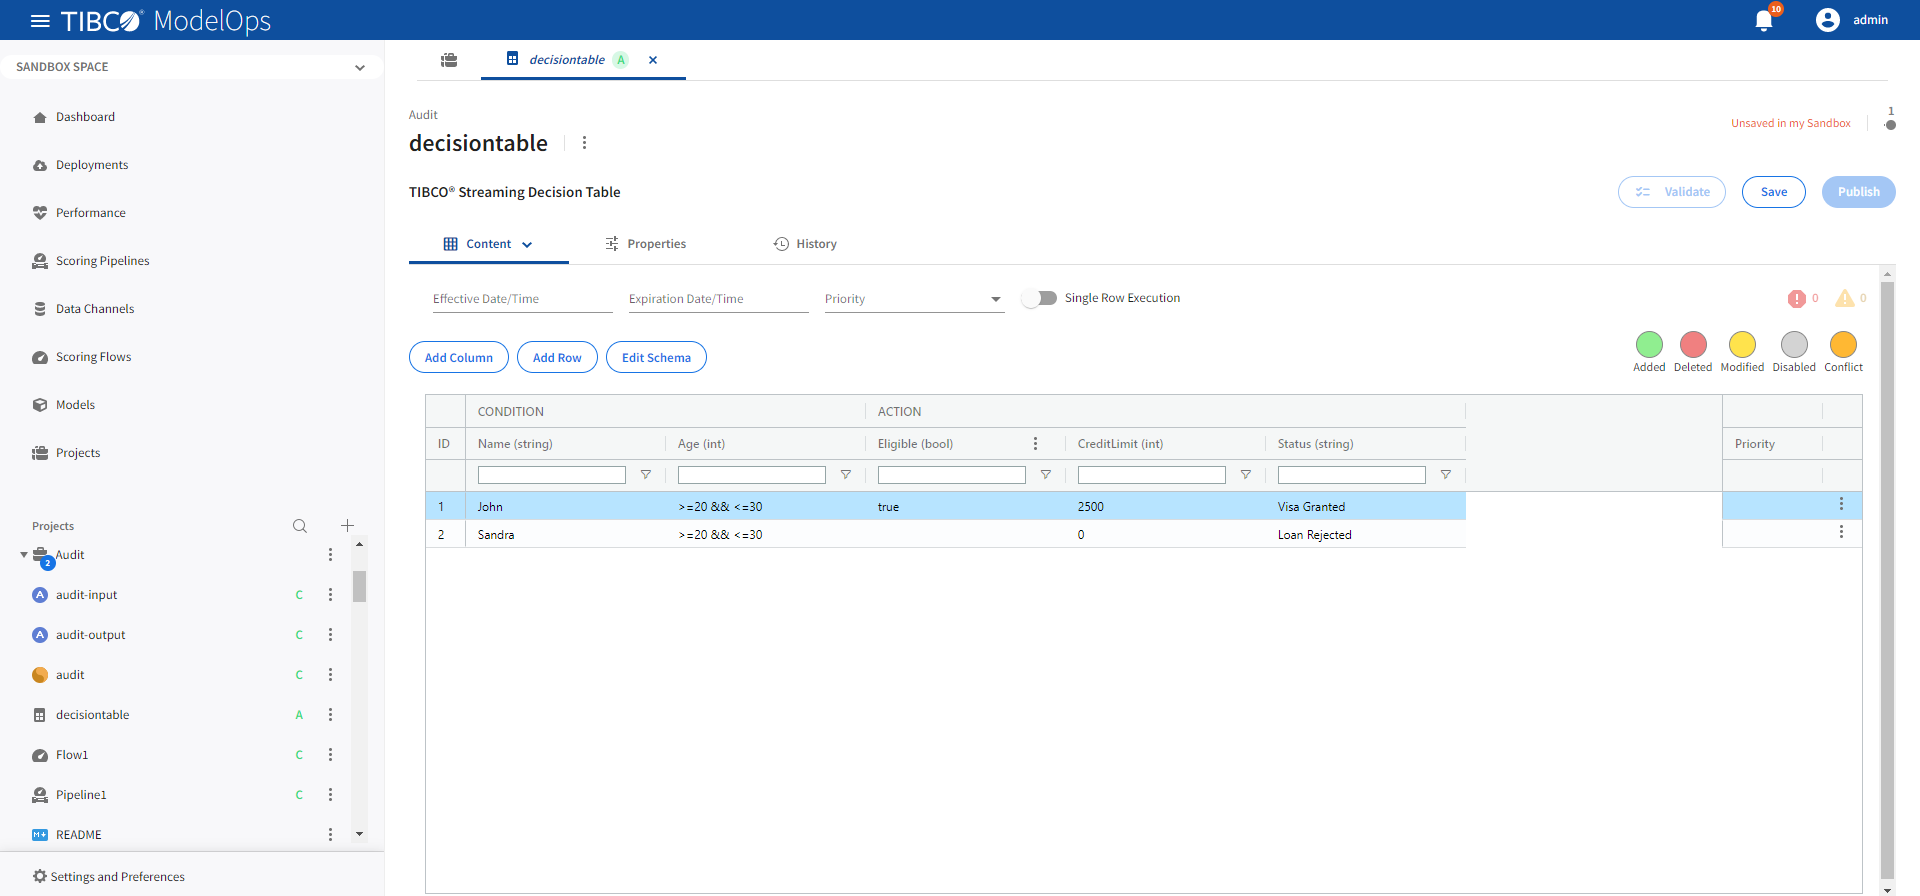The width and height of the screenshot is (1920, 896).
Task: Switch to the Properties tab
Action: click(x=646, y=244)
